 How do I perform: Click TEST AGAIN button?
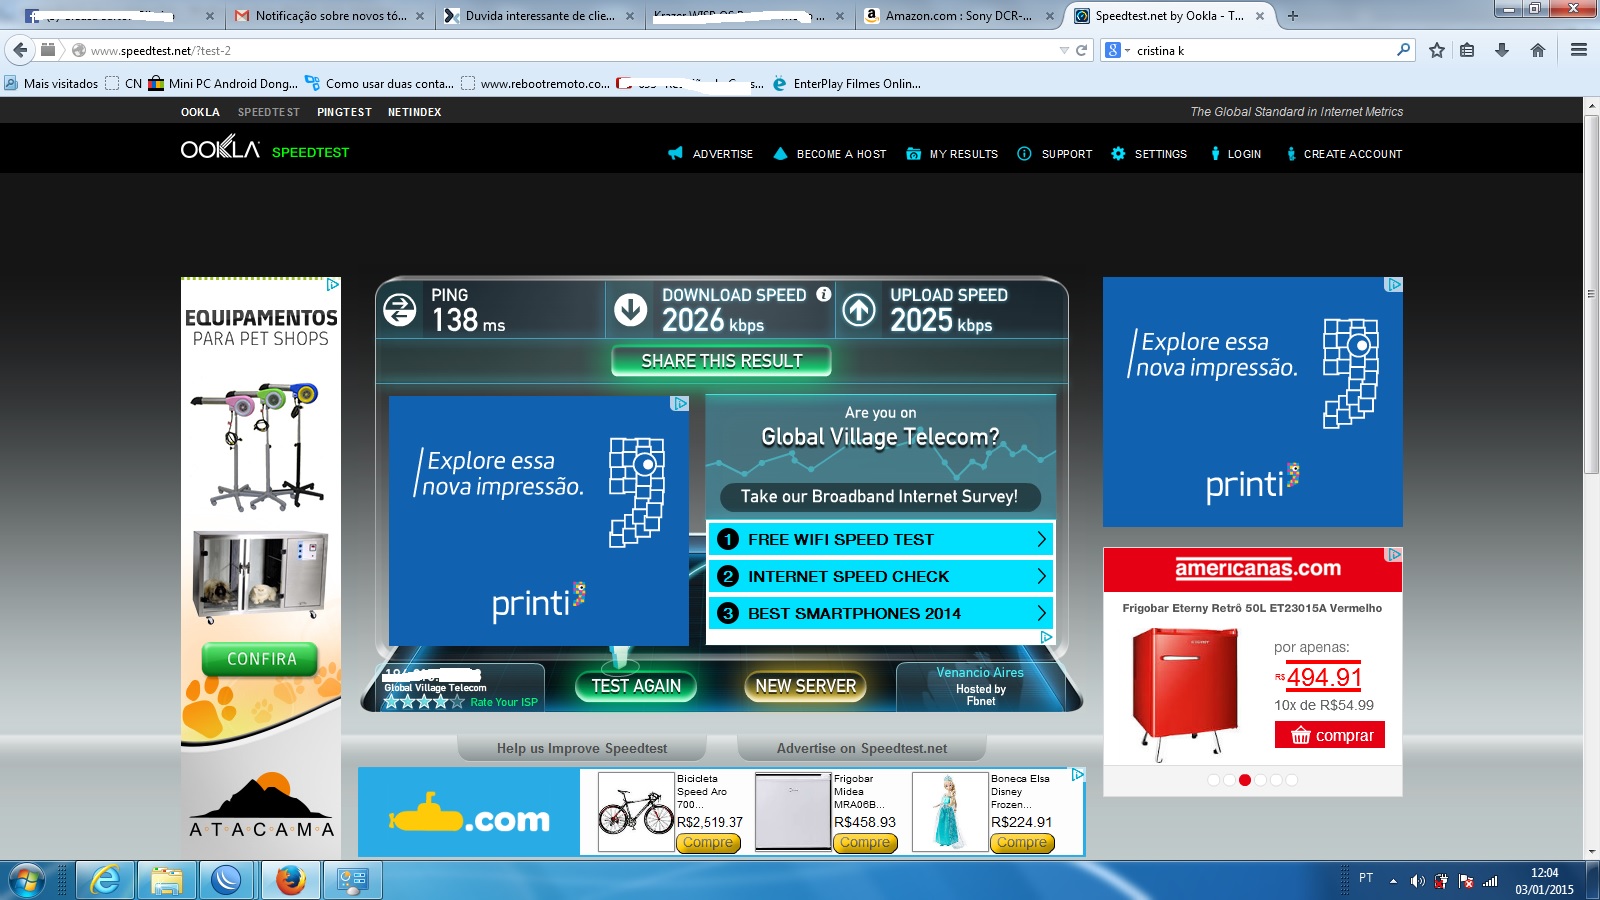click(636, 686)
